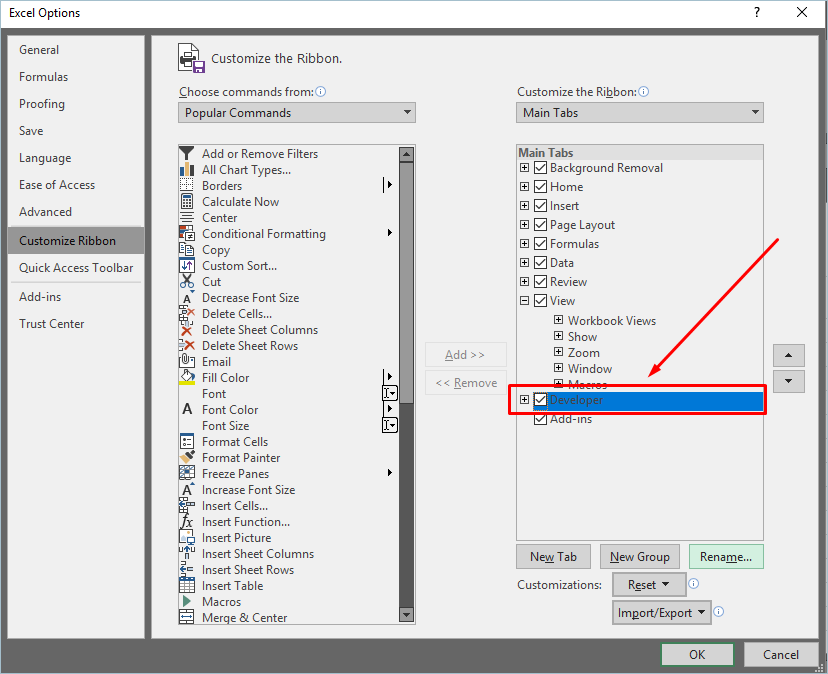Click the Fill Color paint bucket icon

click(x=186, y=378)
